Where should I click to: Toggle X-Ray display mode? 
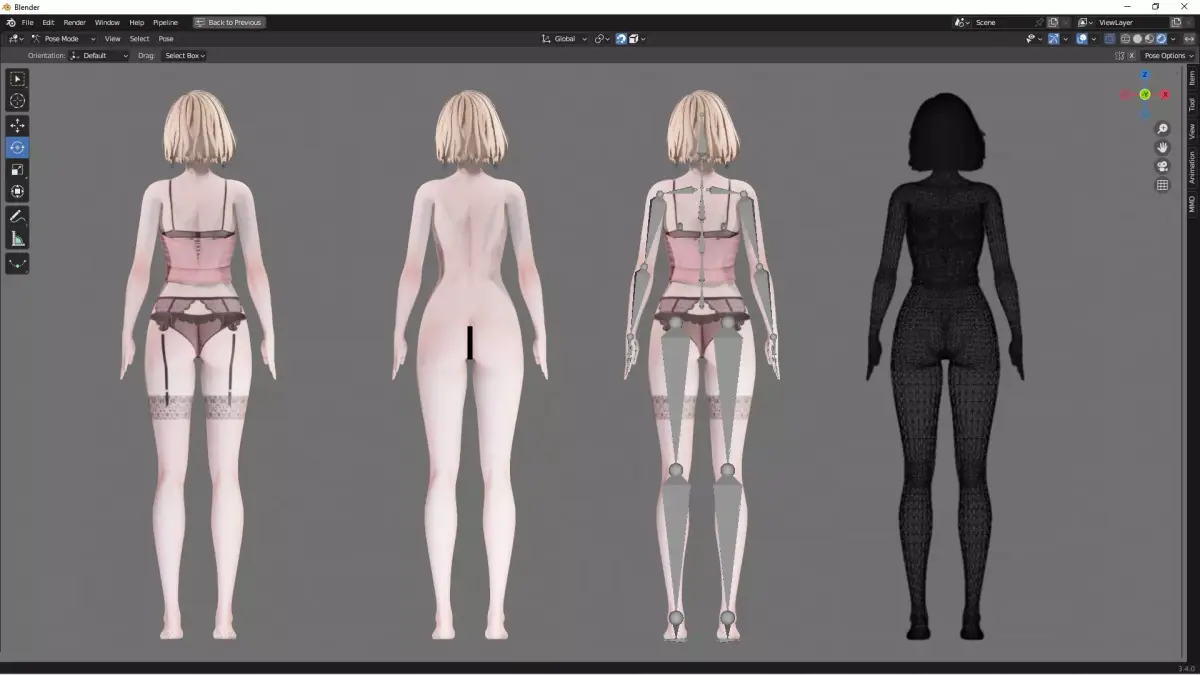(1109, 39)
